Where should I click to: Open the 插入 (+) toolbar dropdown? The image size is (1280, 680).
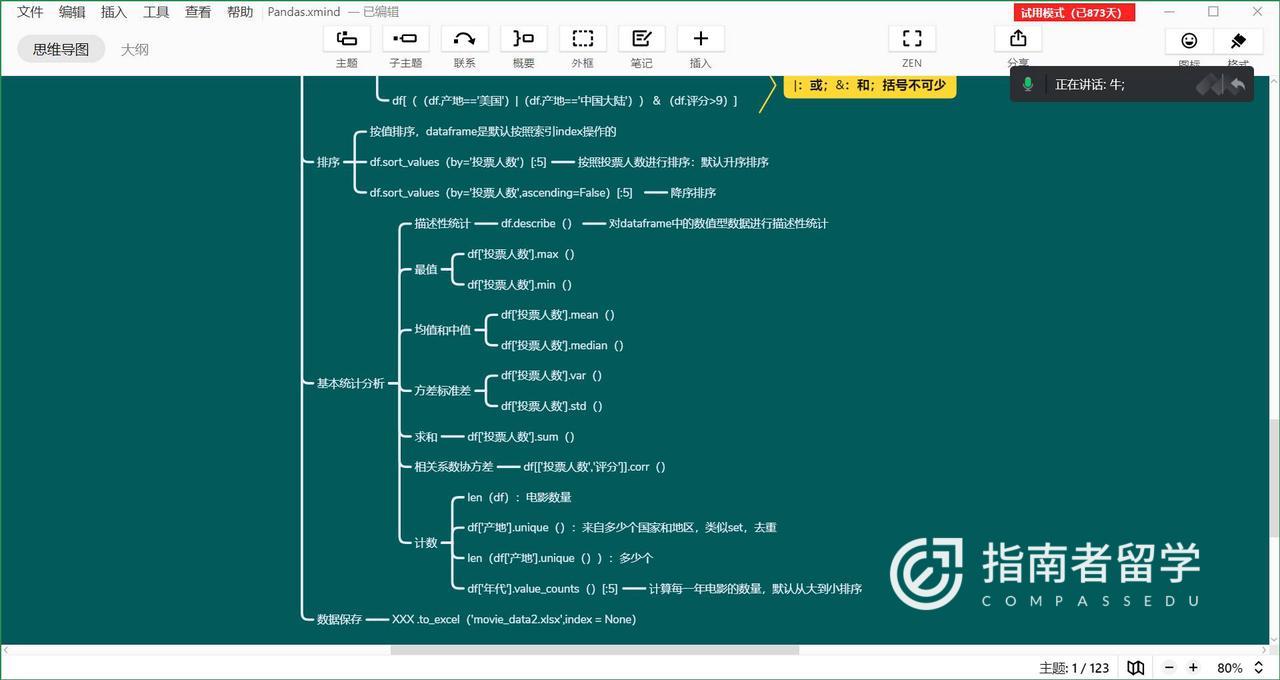click(700, 39)
